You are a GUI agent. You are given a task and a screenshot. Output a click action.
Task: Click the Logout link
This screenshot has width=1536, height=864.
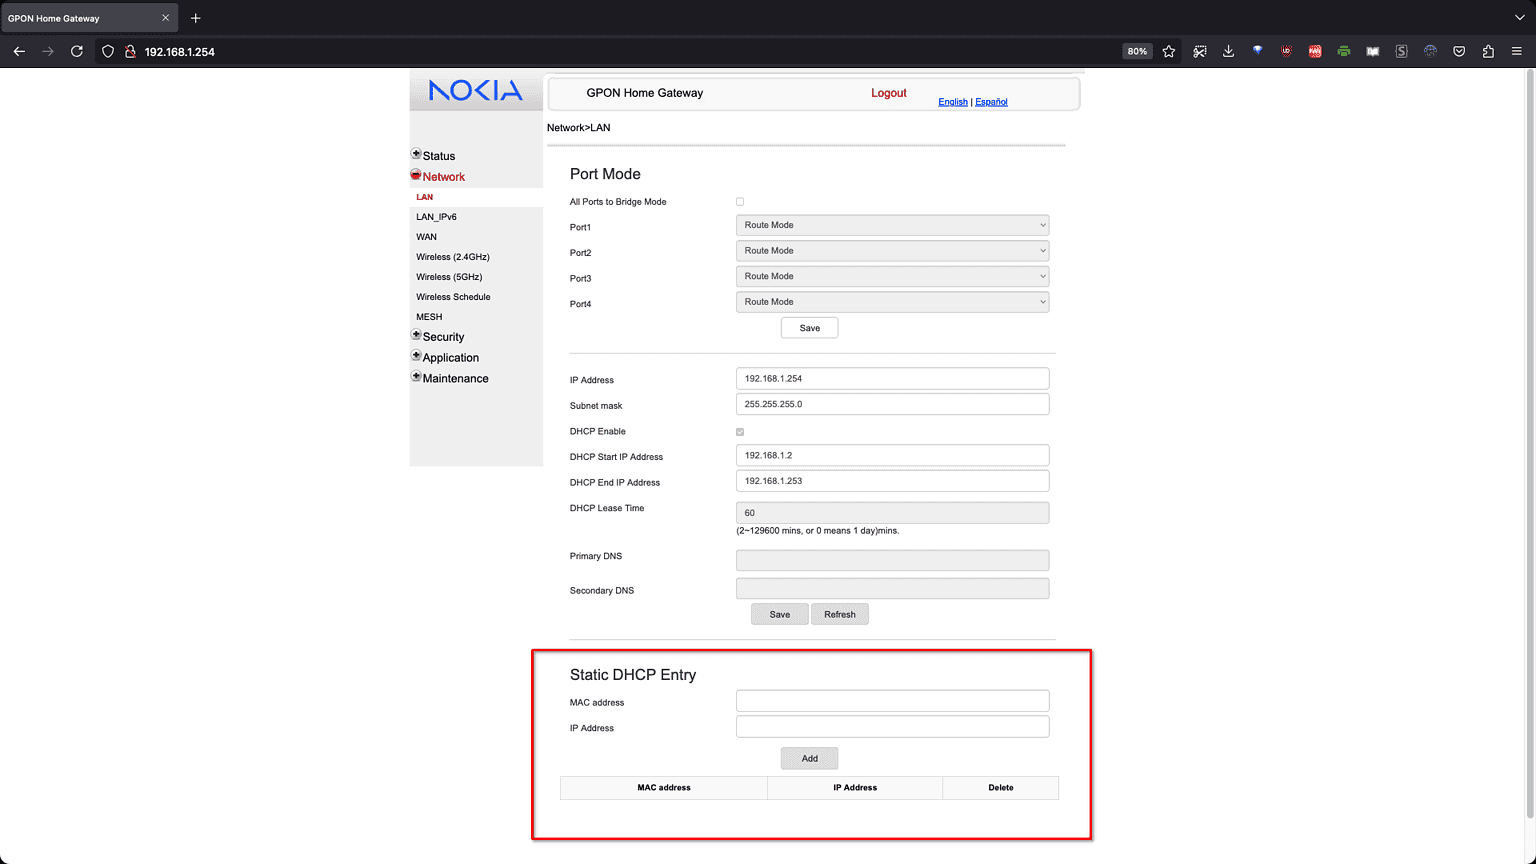pos(888,92)
